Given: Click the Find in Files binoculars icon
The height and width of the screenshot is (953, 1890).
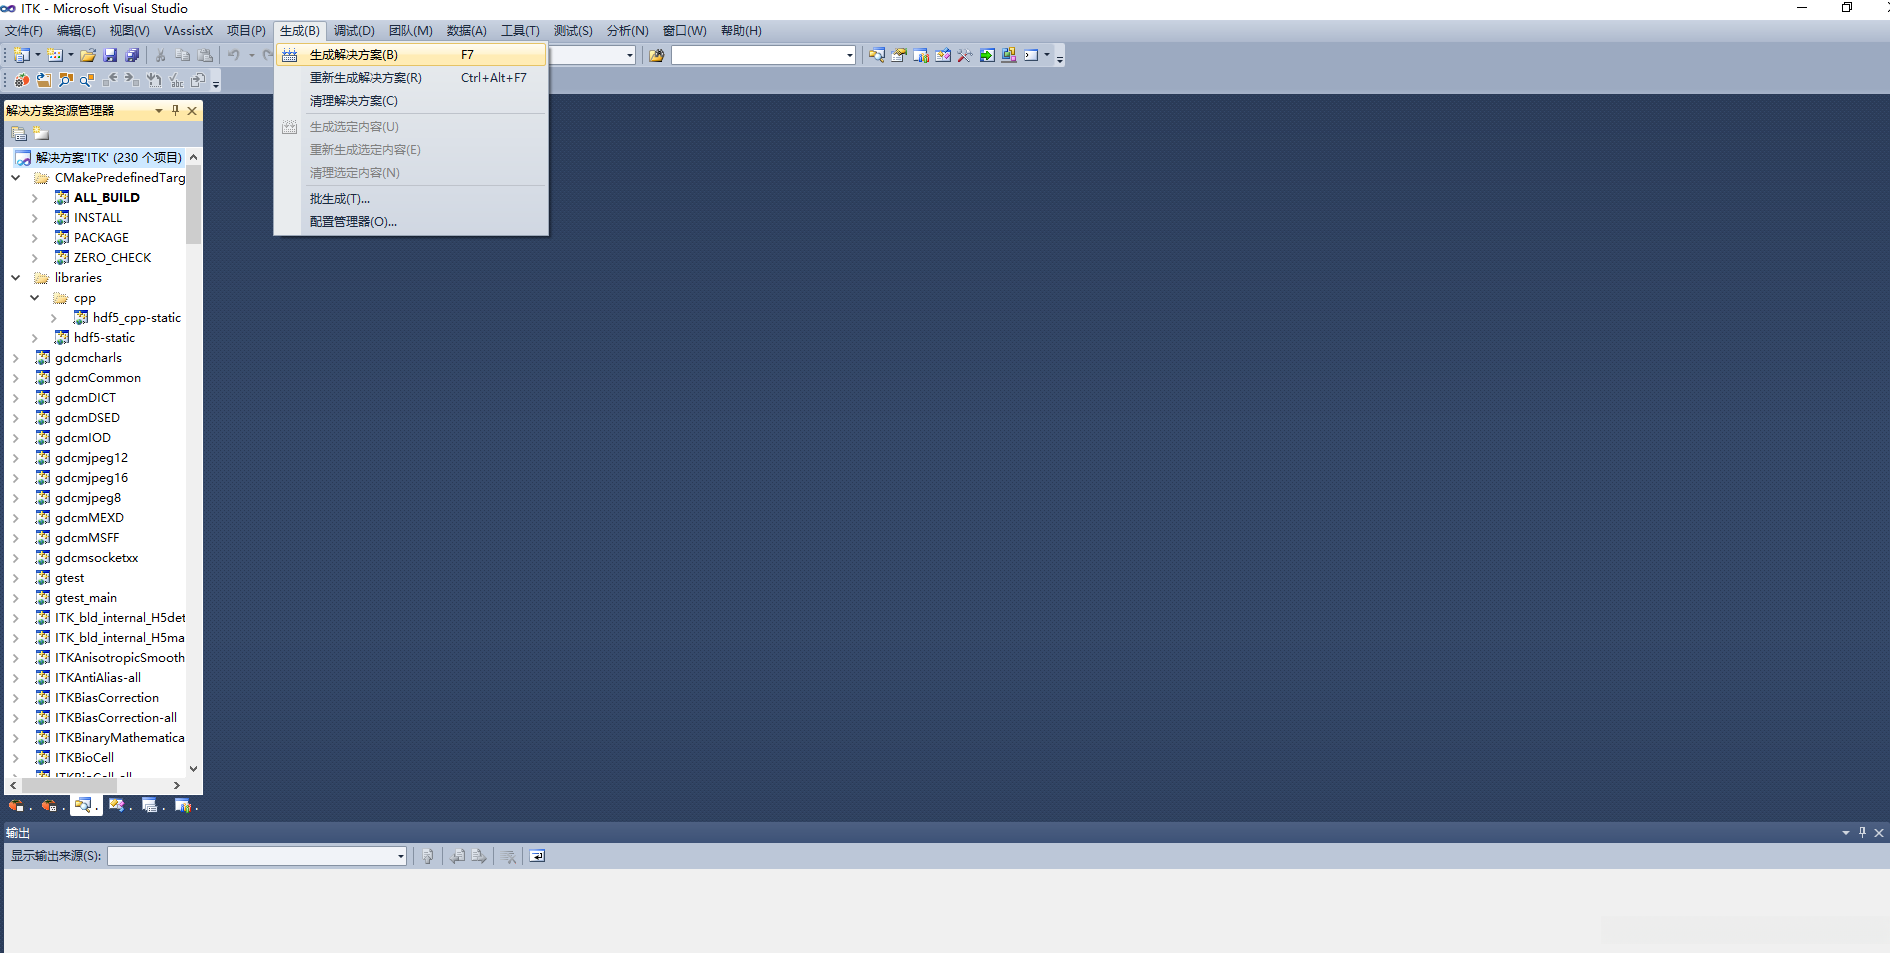Looking at the screenshot, I should (656, 55).
